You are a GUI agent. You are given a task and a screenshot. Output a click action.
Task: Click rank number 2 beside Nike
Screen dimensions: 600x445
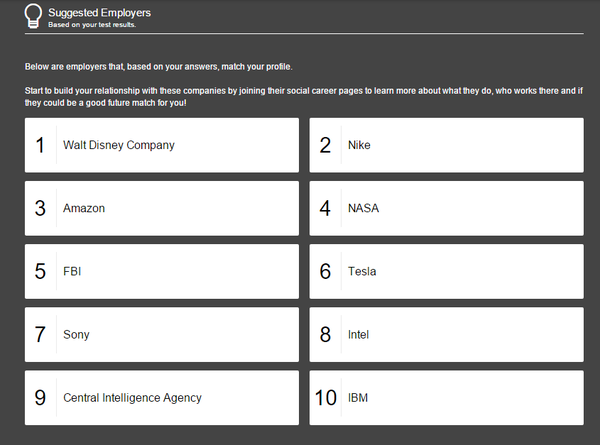(x=325, y=145)
